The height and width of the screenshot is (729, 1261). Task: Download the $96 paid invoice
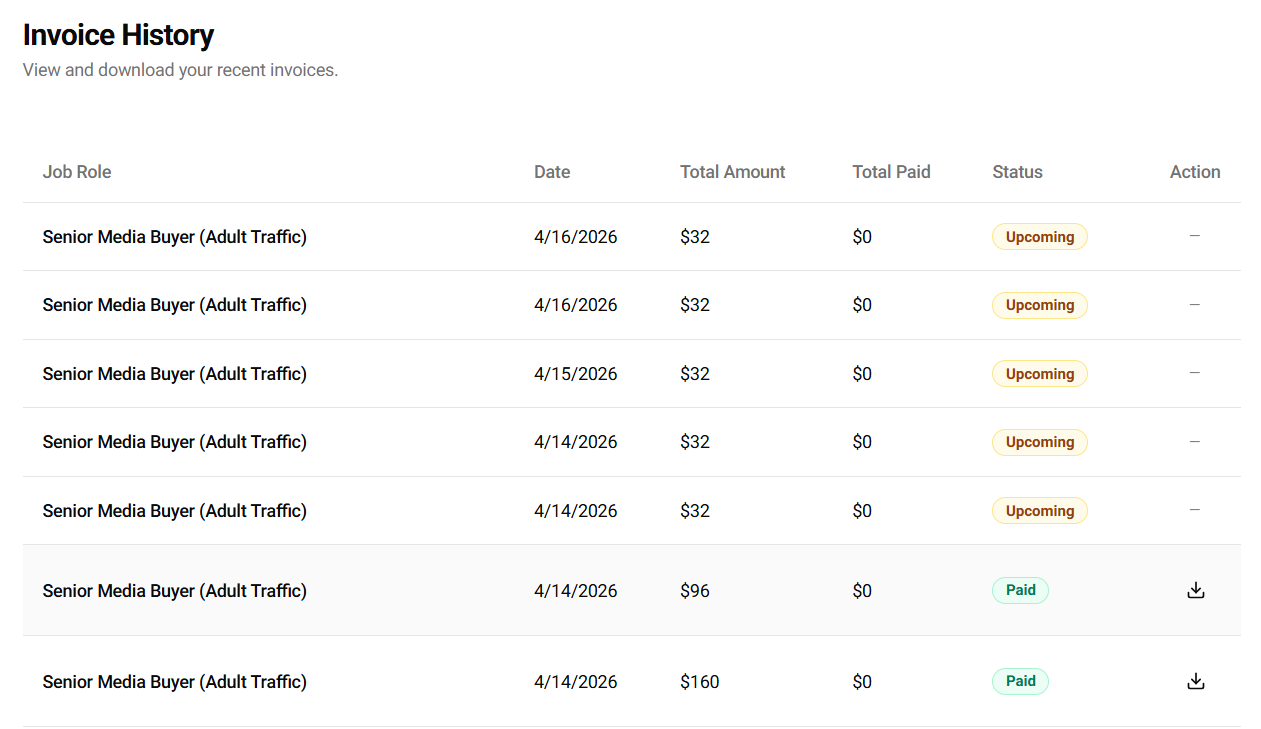pyautogui.click(x=1195, y=590)
